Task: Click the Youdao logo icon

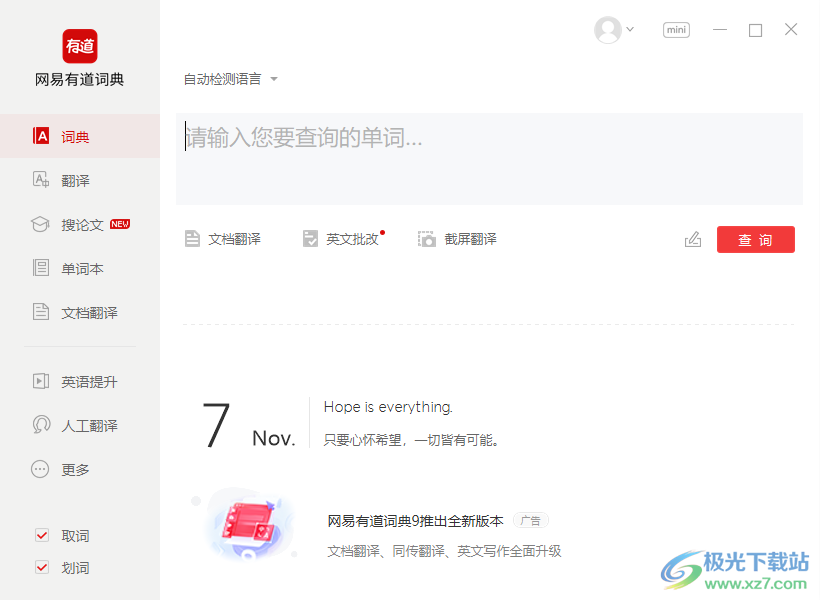Action: 80,46
